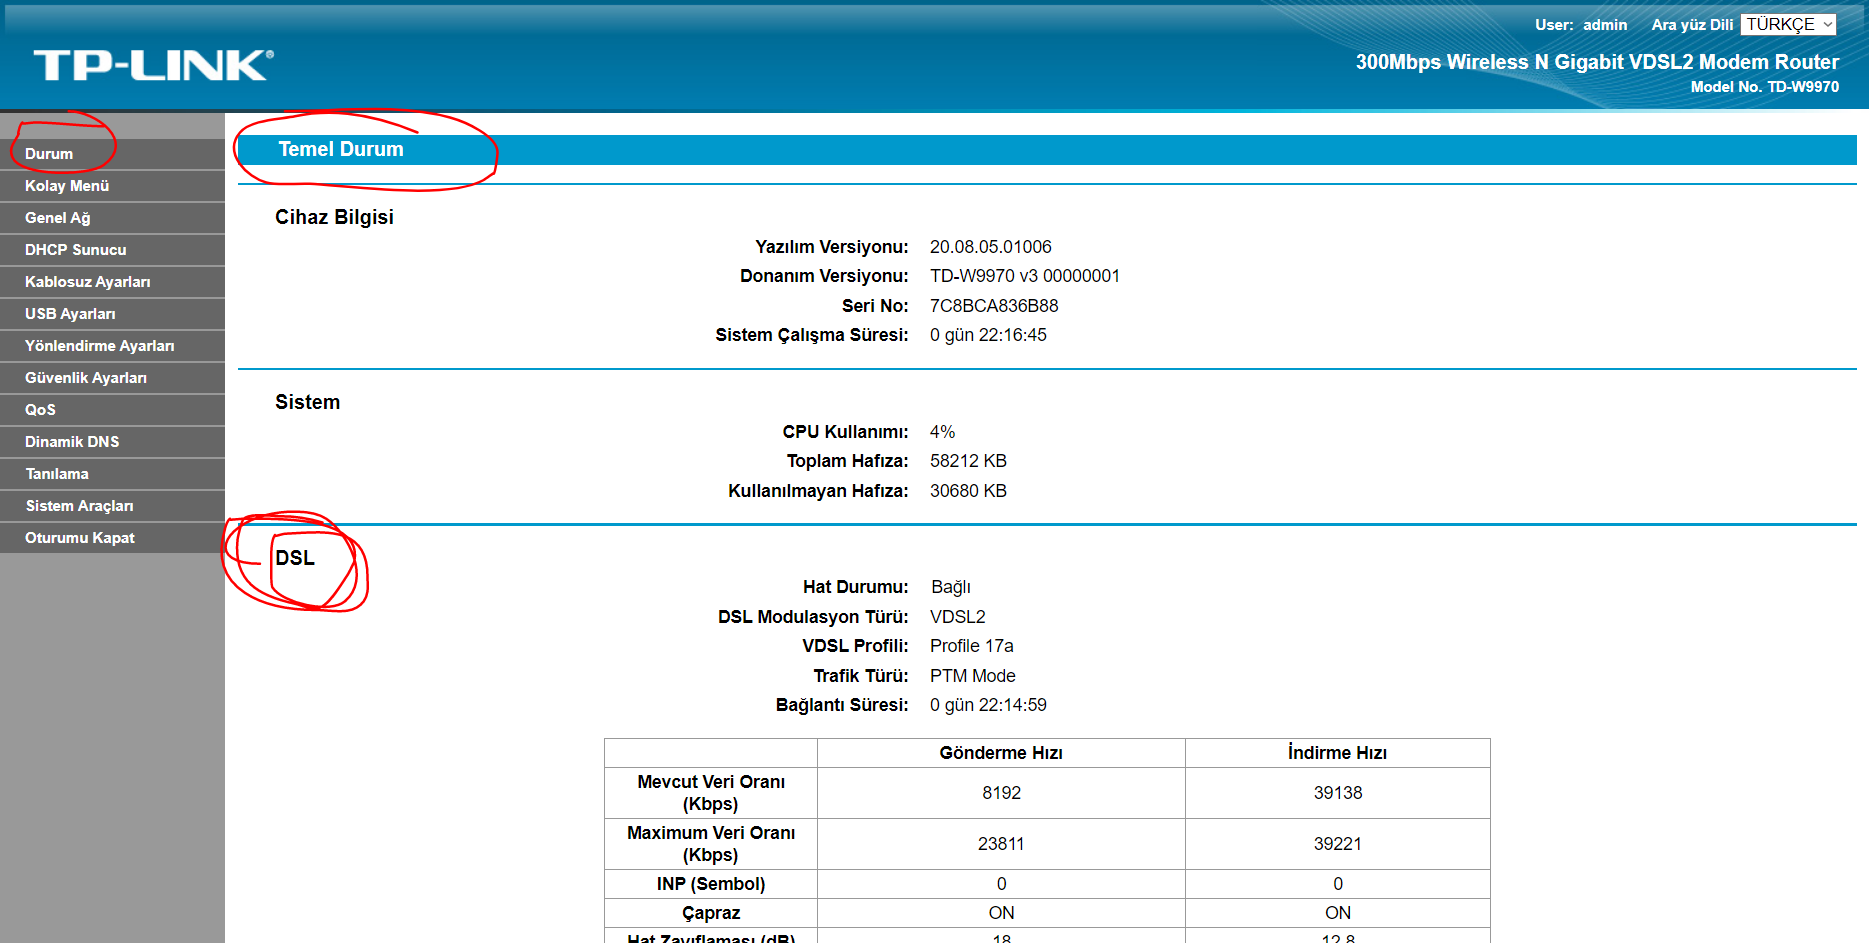The height and width of the screenshot is (943, 1870).
Task: Click the CPU usage value 4%
Action: 942,432
